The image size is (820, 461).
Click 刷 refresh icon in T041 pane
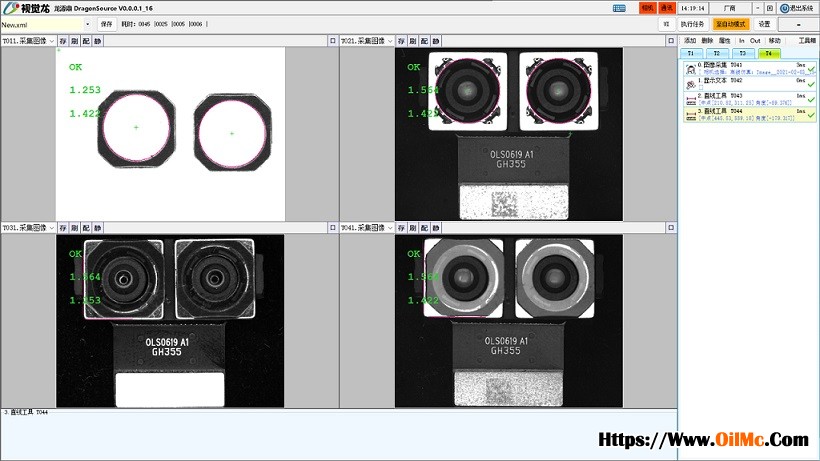pyautogui.click(x=413, y=228)
